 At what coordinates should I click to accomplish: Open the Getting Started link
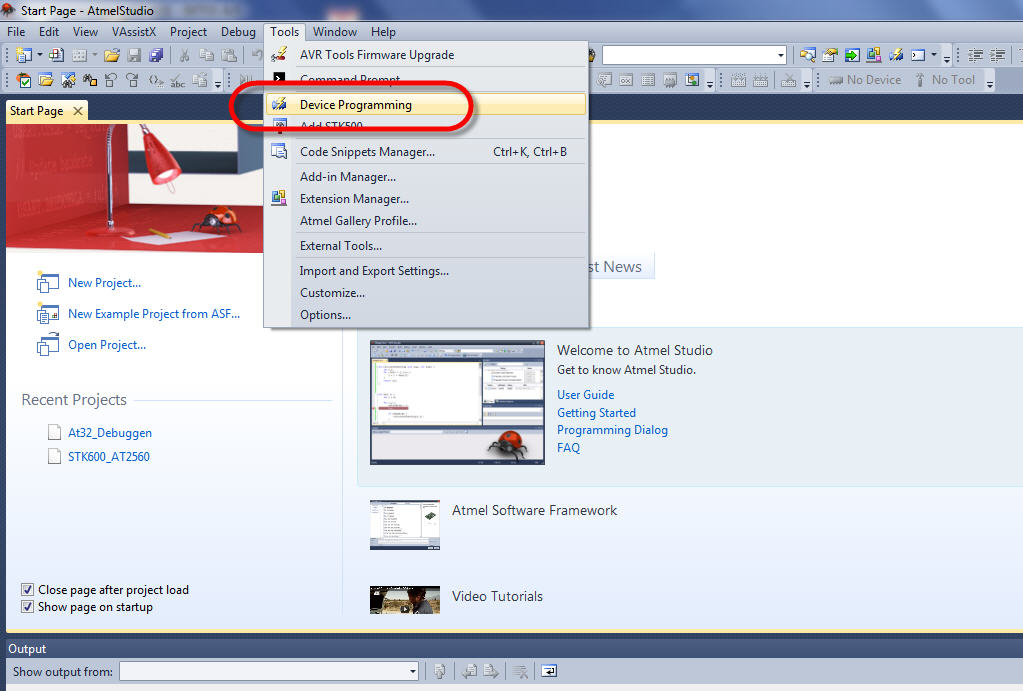596,413
